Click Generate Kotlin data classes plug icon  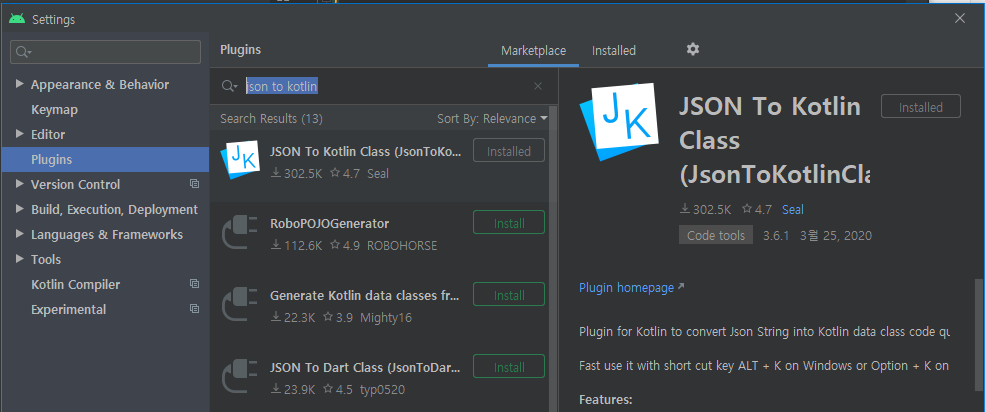pyautogui.click(x=240, y=305)
